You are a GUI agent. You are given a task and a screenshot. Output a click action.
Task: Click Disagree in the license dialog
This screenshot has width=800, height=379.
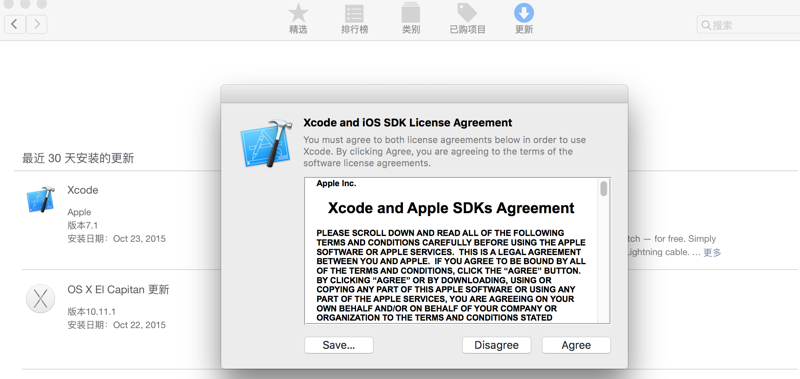tap(496, 345)
